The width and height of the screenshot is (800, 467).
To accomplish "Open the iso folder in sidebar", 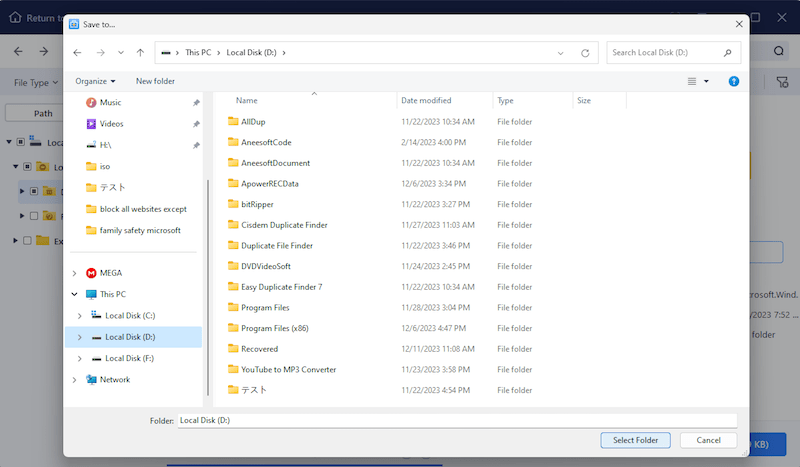I will pyautogui.click(x=98, y=166).
